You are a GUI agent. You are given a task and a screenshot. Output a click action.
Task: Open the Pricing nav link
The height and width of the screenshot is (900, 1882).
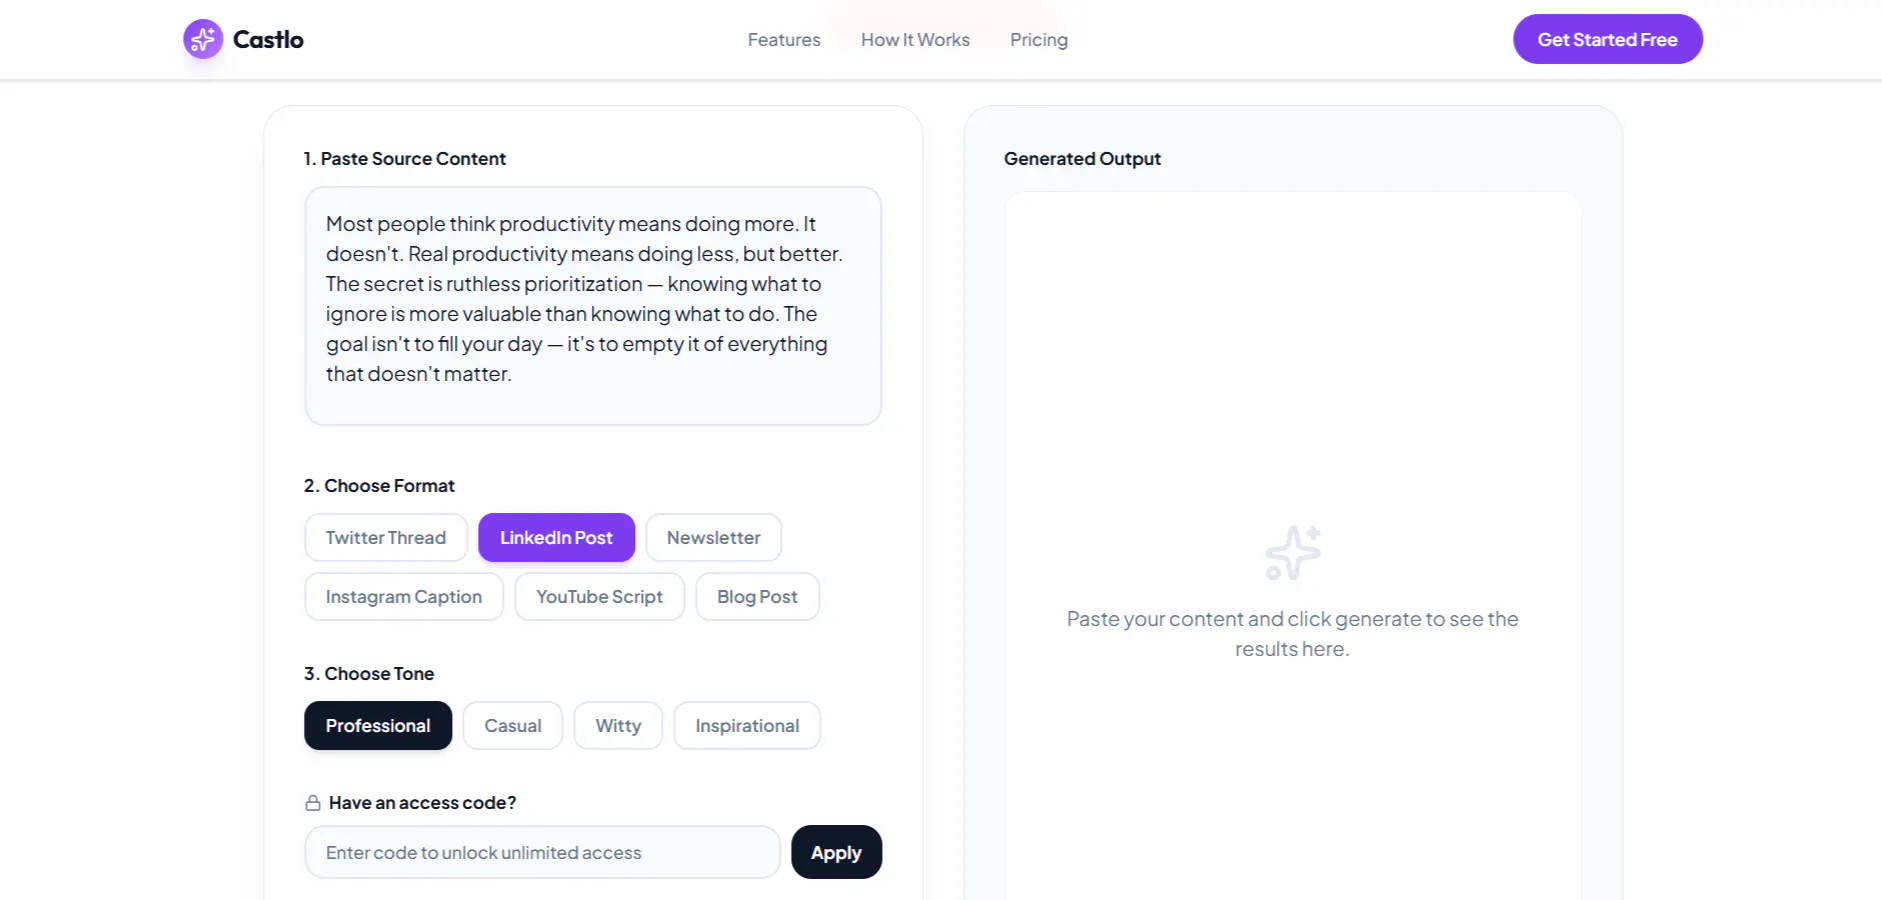1039,40
